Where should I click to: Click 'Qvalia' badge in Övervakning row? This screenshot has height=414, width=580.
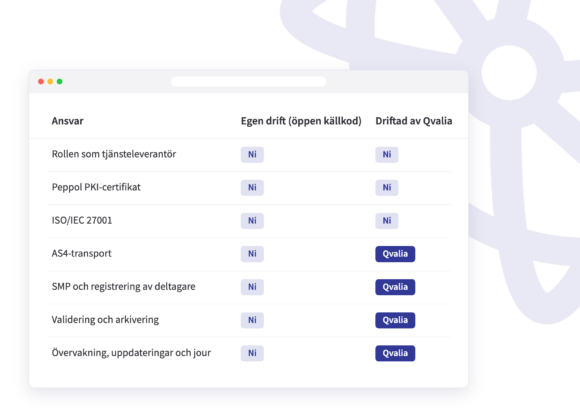(395, 353)
